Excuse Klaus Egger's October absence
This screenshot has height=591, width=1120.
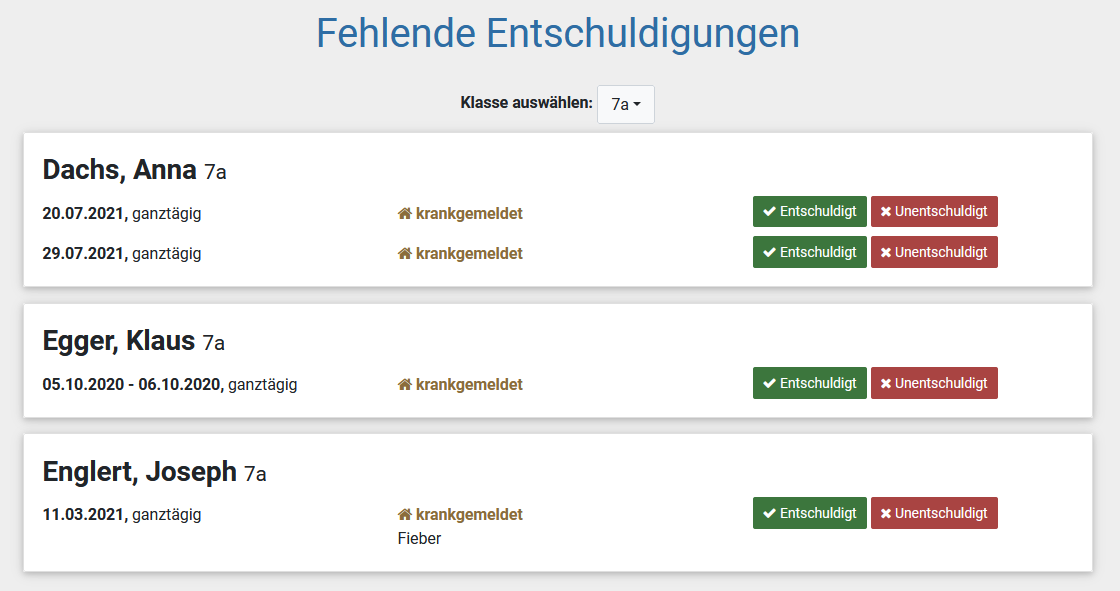(x=809, y=383)
